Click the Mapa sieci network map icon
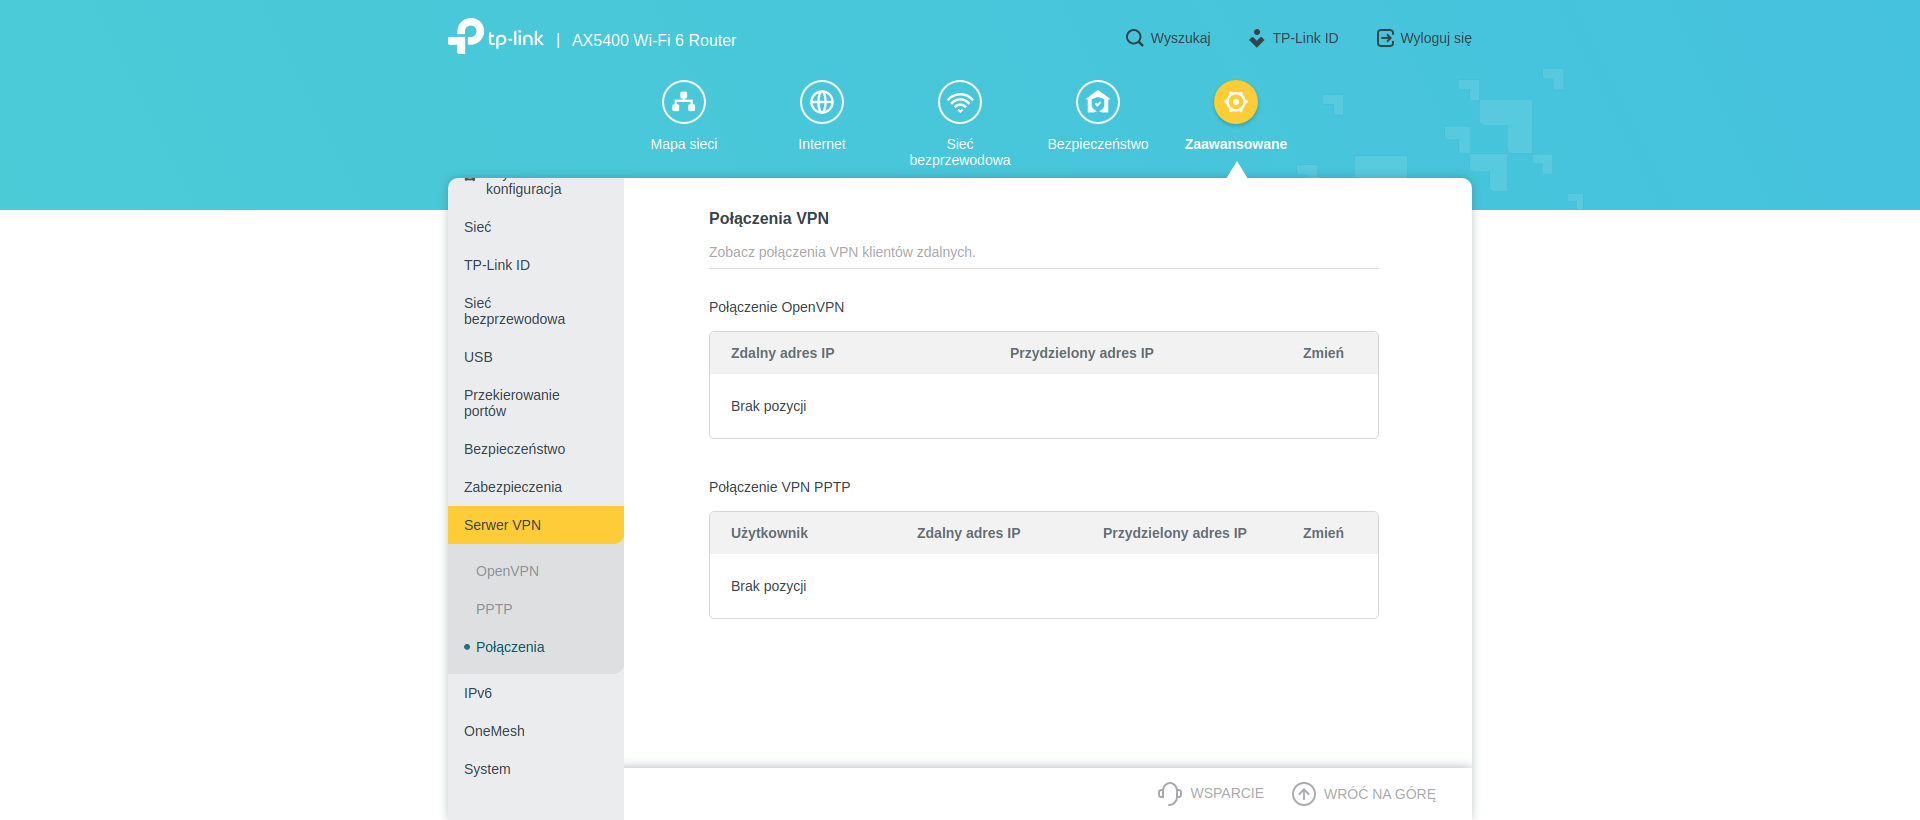The width and height of the screenshot is (1920, 820). click(x=684, y=102)
